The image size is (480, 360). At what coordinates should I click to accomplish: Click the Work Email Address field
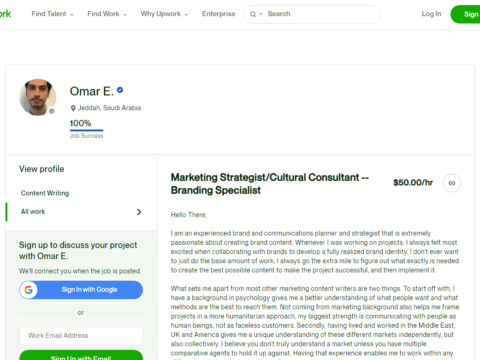(81, 336)
